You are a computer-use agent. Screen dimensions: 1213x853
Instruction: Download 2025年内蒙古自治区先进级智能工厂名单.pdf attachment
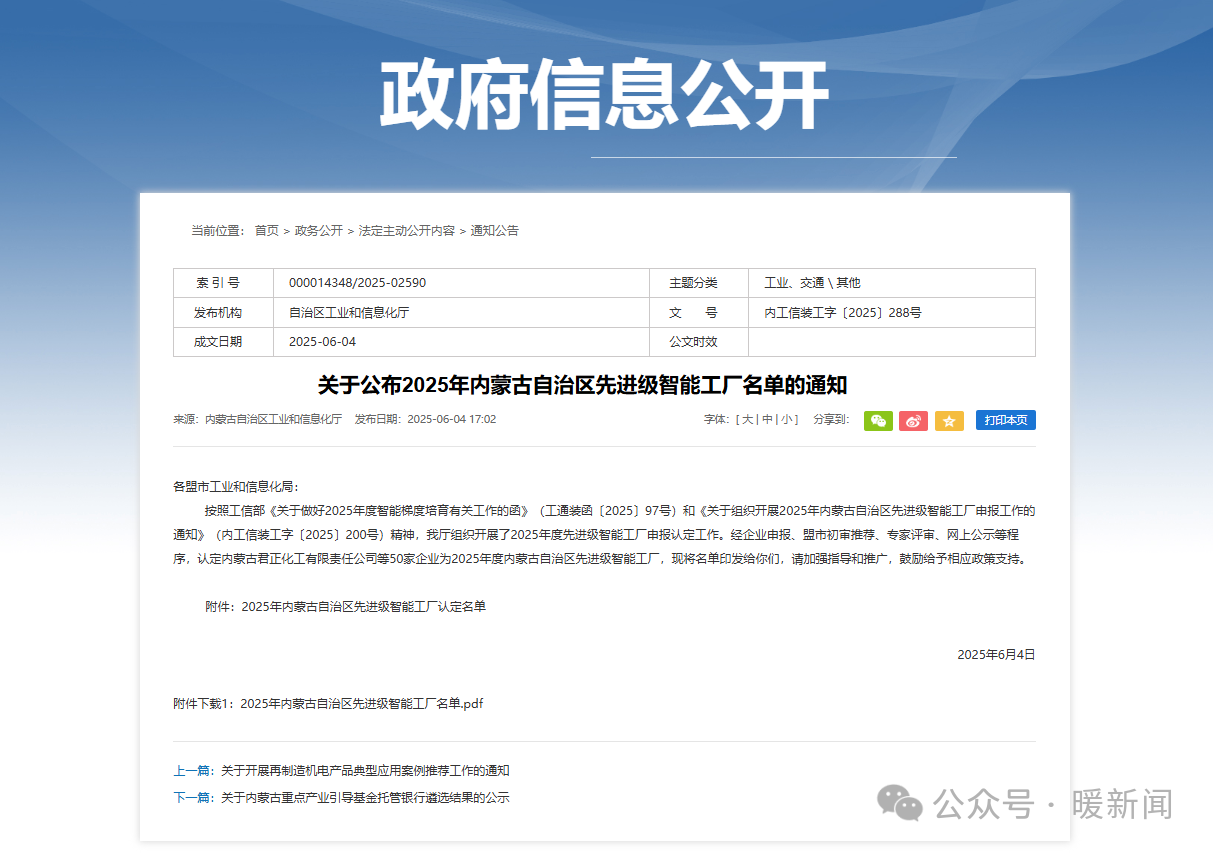coord(362,704)
